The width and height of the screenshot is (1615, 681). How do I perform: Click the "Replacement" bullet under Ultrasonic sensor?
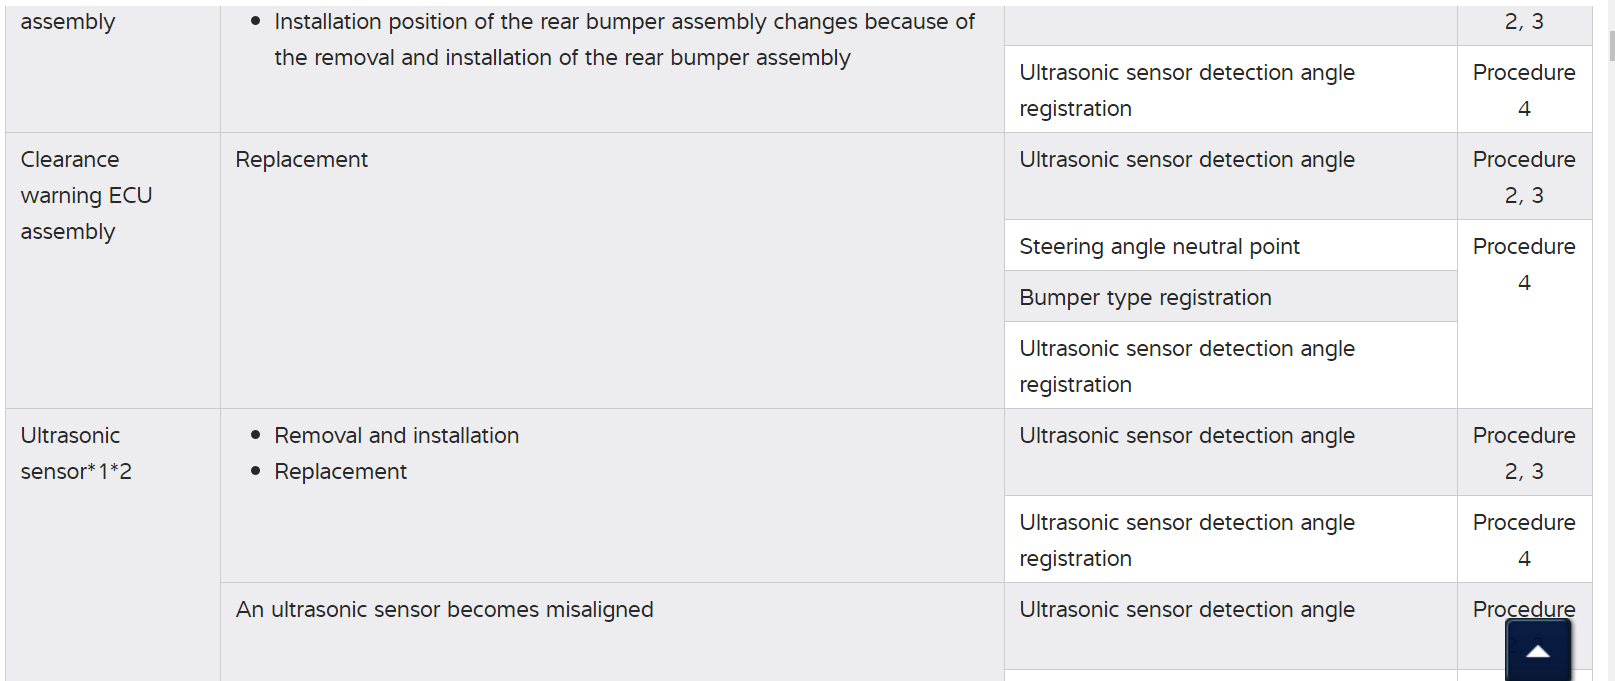point(340,472)
